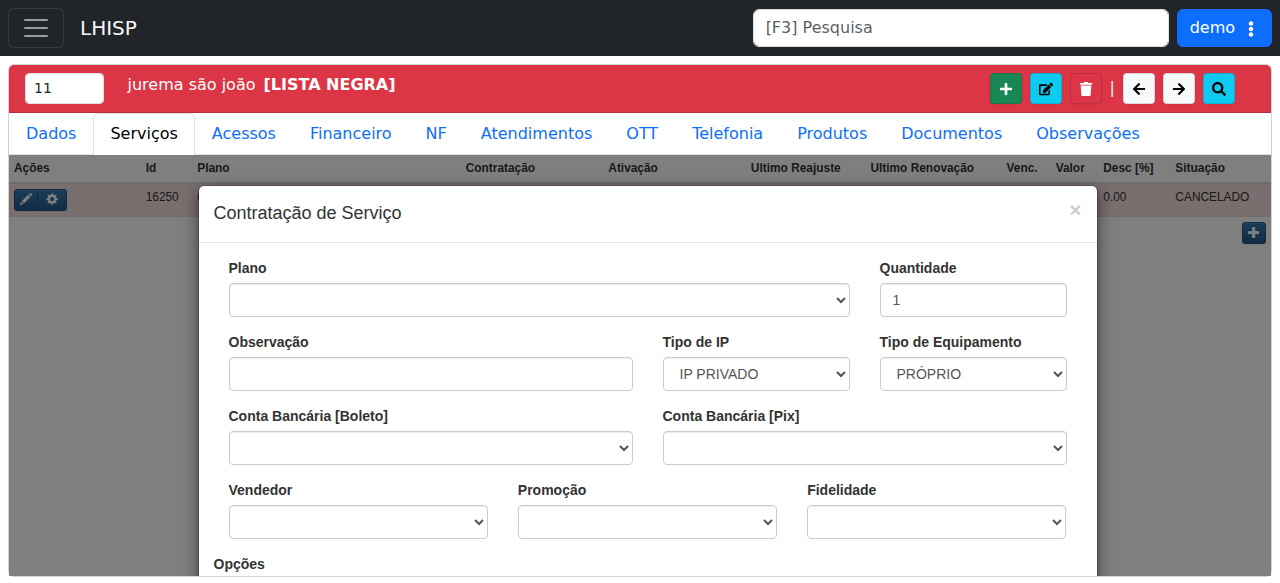Click the red trash delete icon
This screenshot has height=583, width=1280.
coord(1086,89)
